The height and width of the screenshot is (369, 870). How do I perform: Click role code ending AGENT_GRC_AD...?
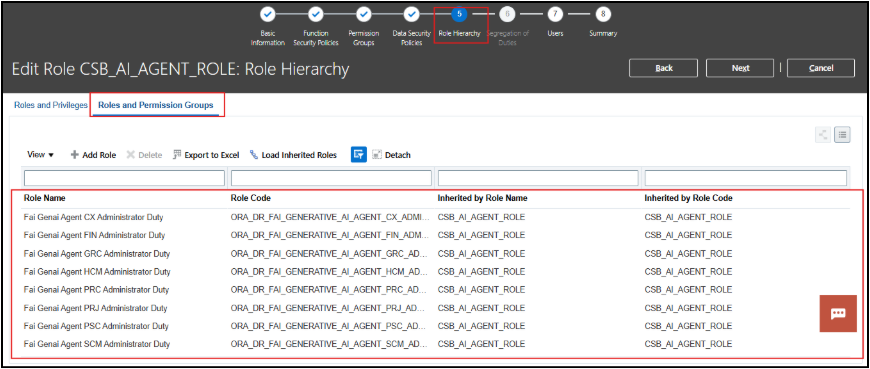(330, 254)
